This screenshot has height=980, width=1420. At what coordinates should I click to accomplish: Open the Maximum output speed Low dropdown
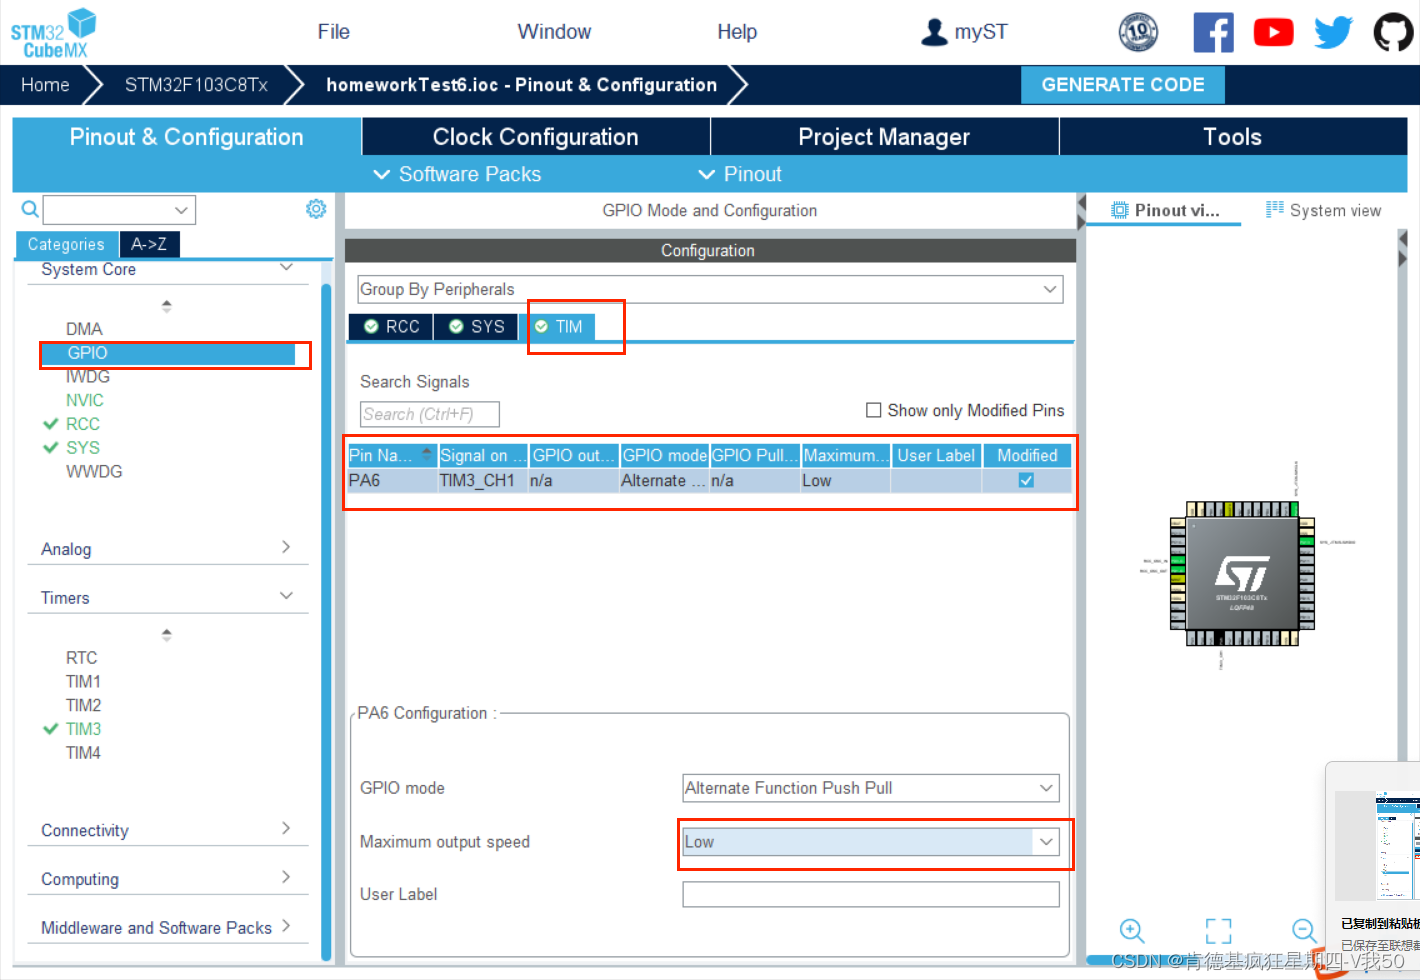tap(870, 842)
